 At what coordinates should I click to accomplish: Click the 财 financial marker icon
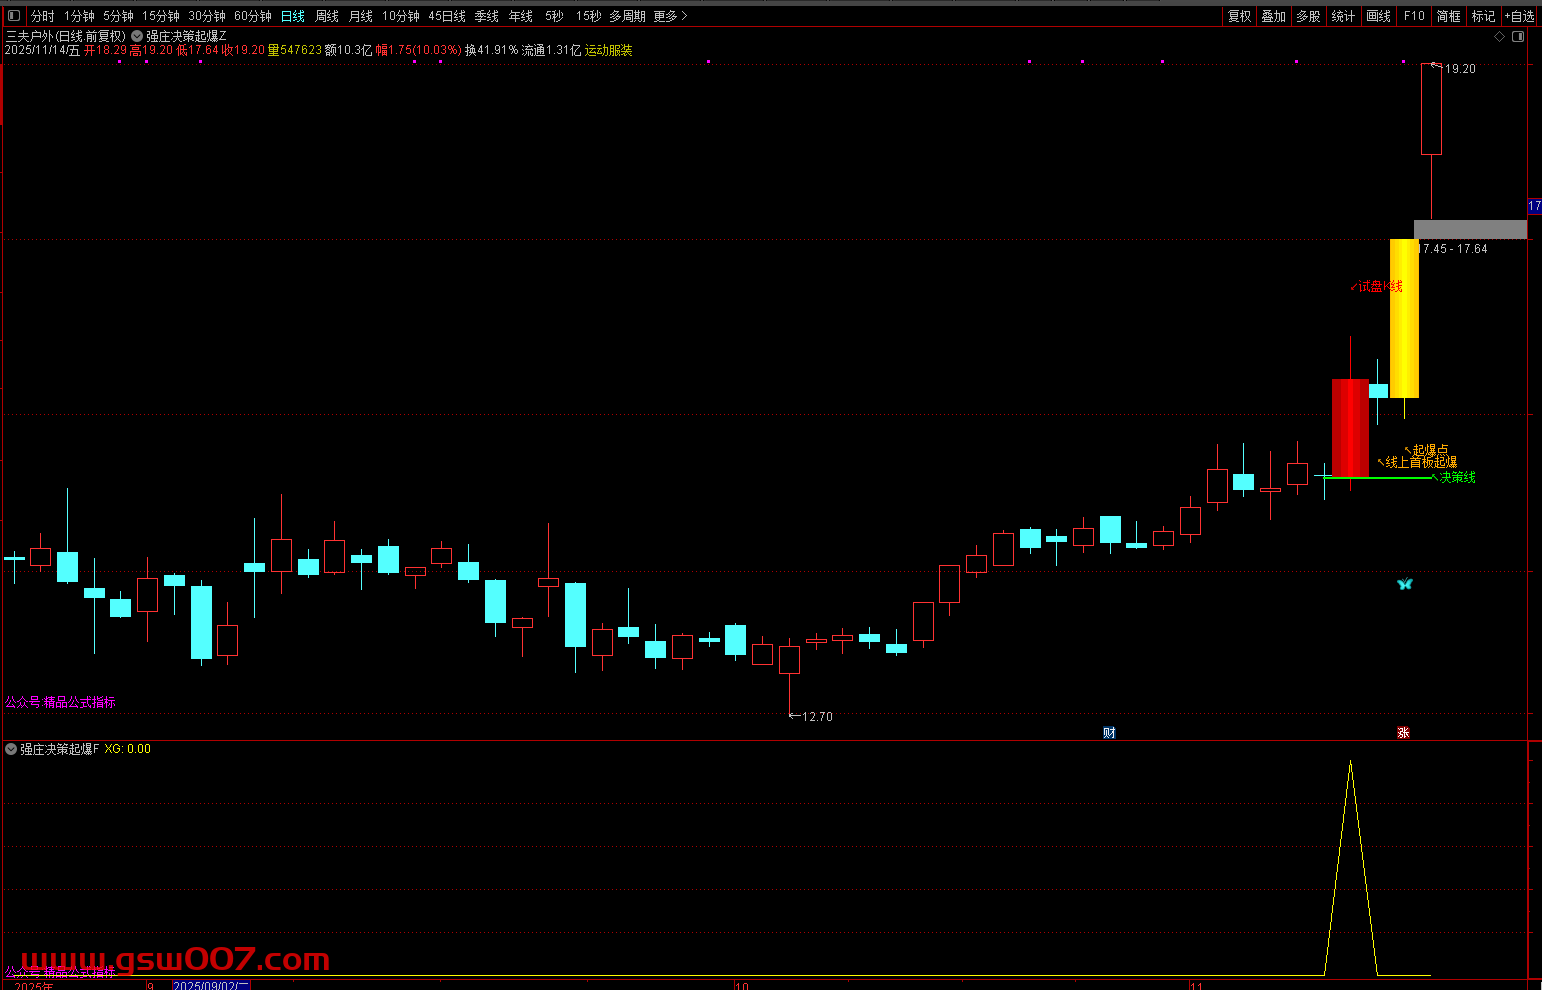coord(1109,733)
